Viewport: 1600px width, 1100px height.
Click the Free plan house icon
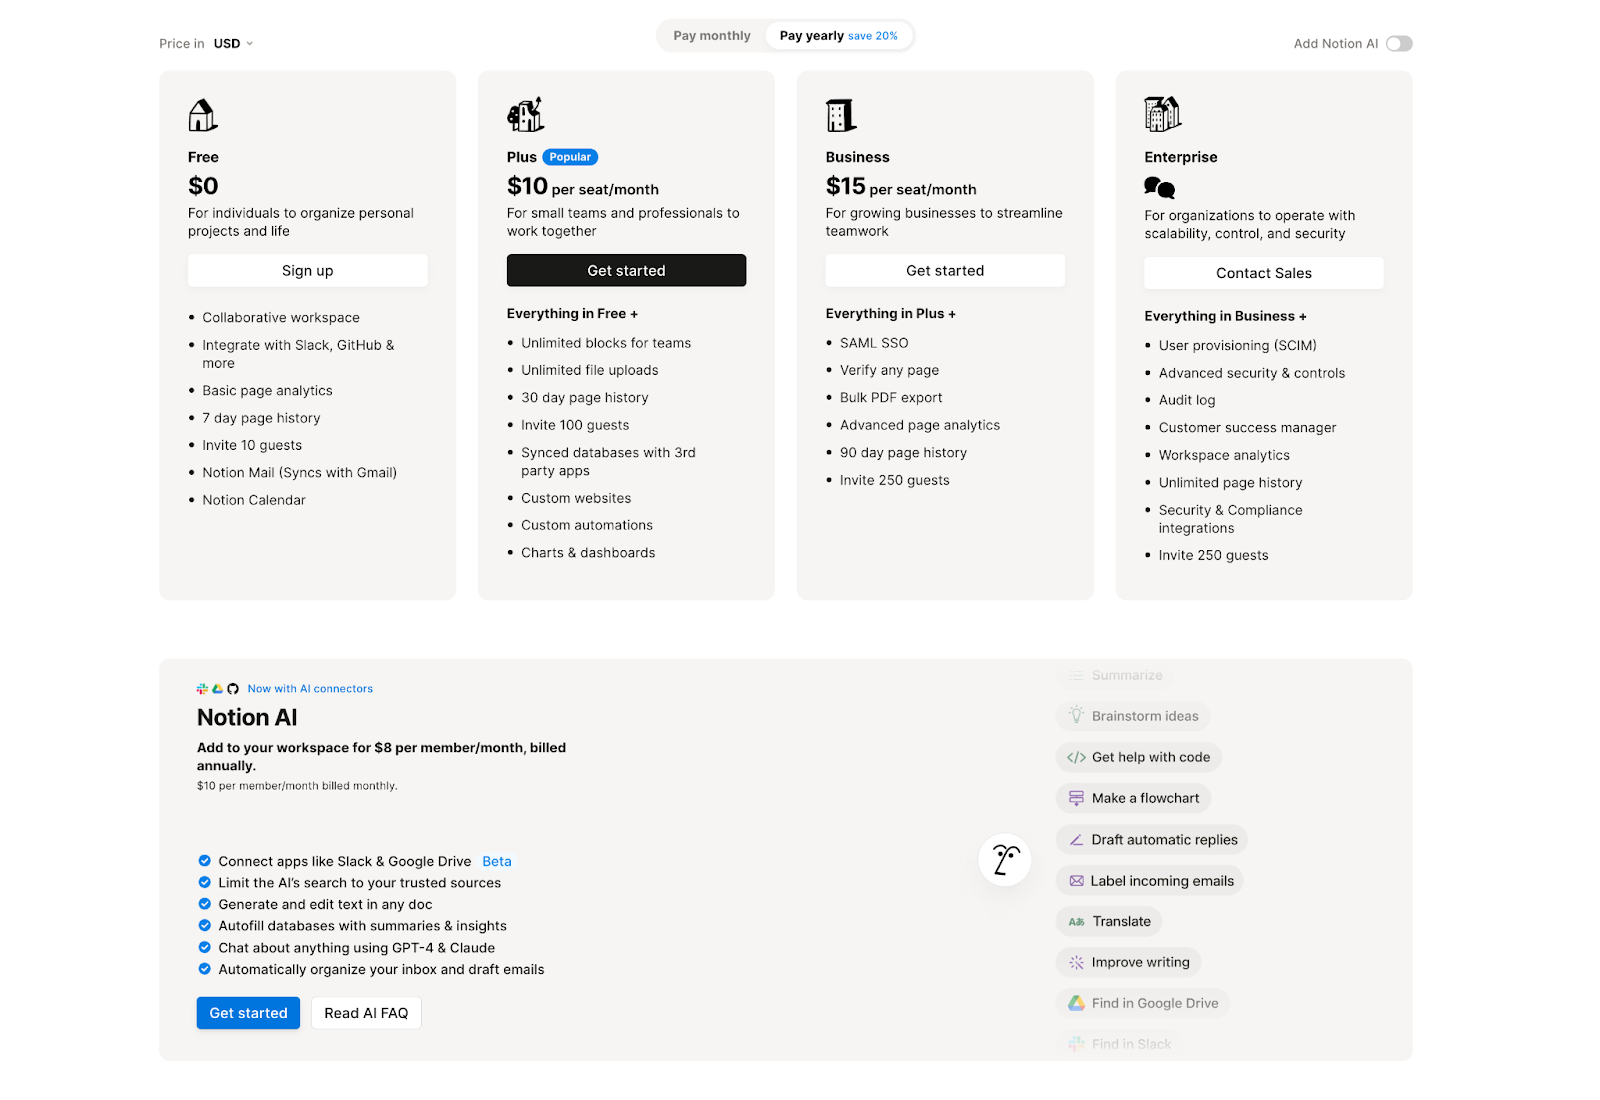coord(203,115)
